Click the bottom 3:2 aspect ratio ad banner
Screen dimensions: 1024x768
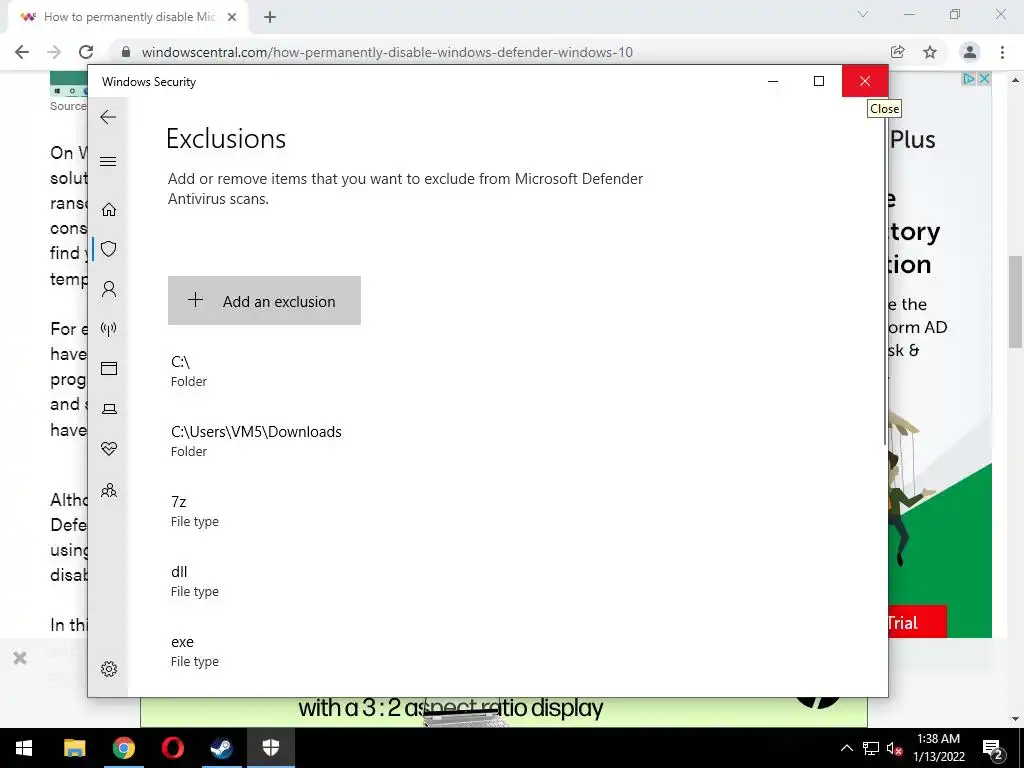pyautogui.click(x=504, y=712)
